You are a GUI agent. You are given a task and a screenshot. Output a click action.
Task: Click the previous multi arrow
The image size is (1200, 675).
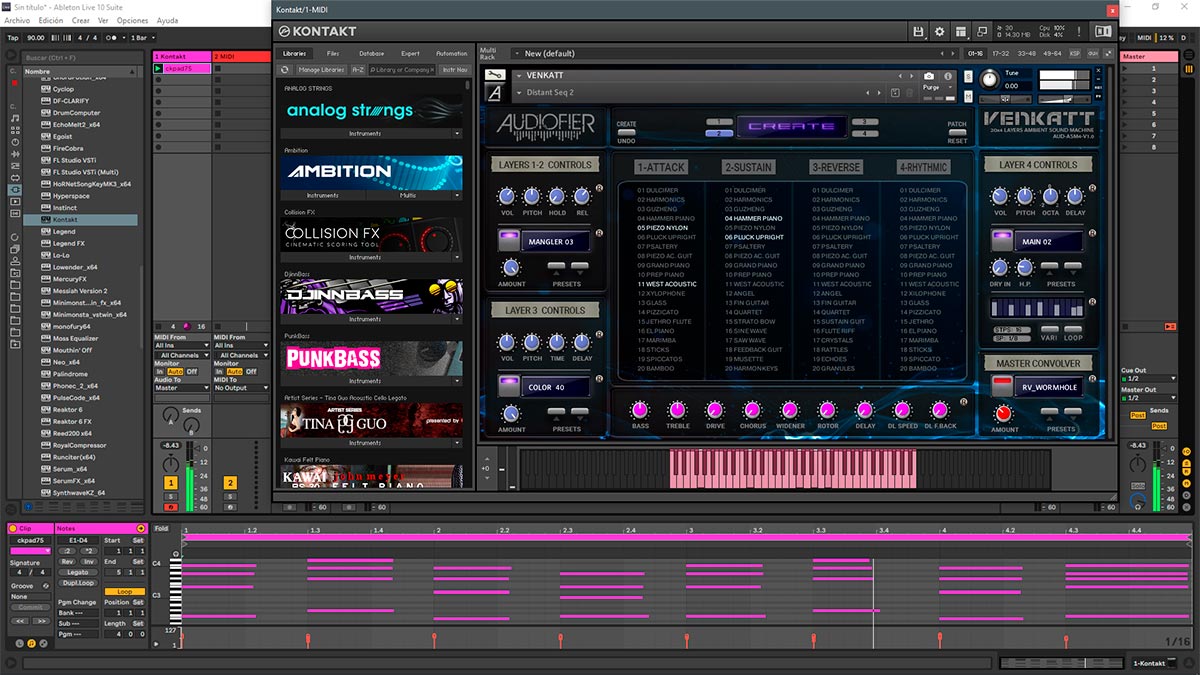point(942,53)
